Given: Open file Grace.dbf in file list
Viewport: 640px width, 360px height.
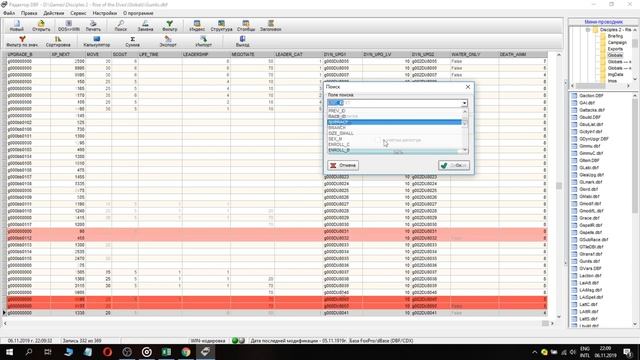Looking at the screenshot, I should pos(589,218).
